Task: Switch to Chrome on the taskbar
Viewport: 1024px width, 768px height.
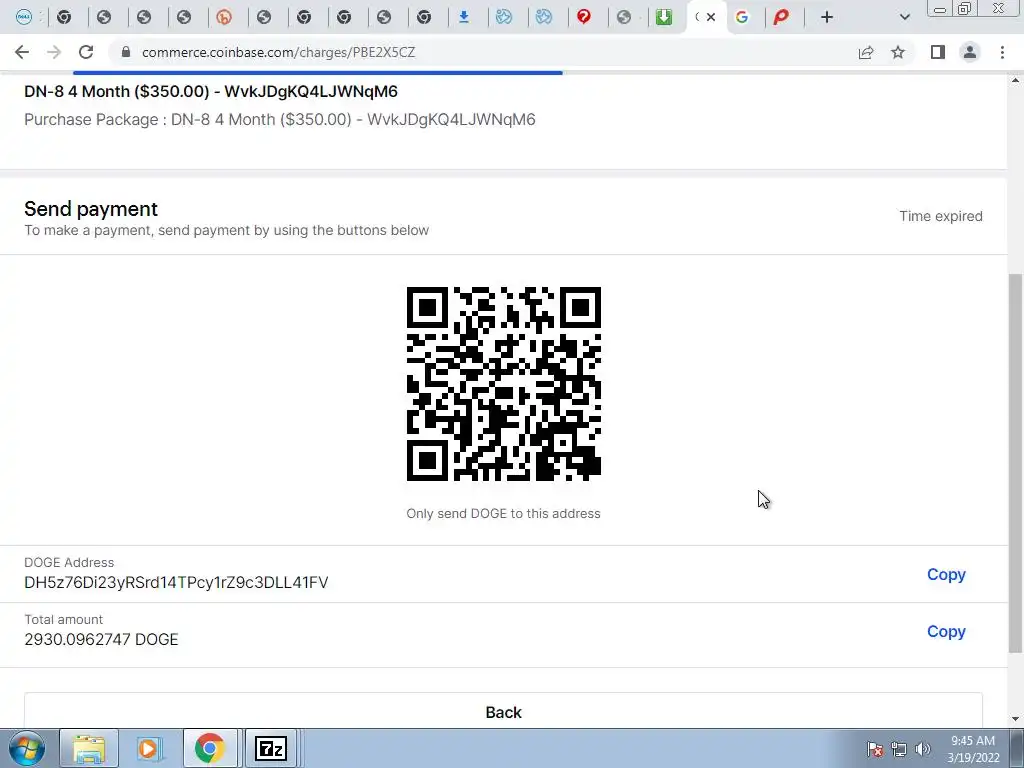Action: click(210, 748)
